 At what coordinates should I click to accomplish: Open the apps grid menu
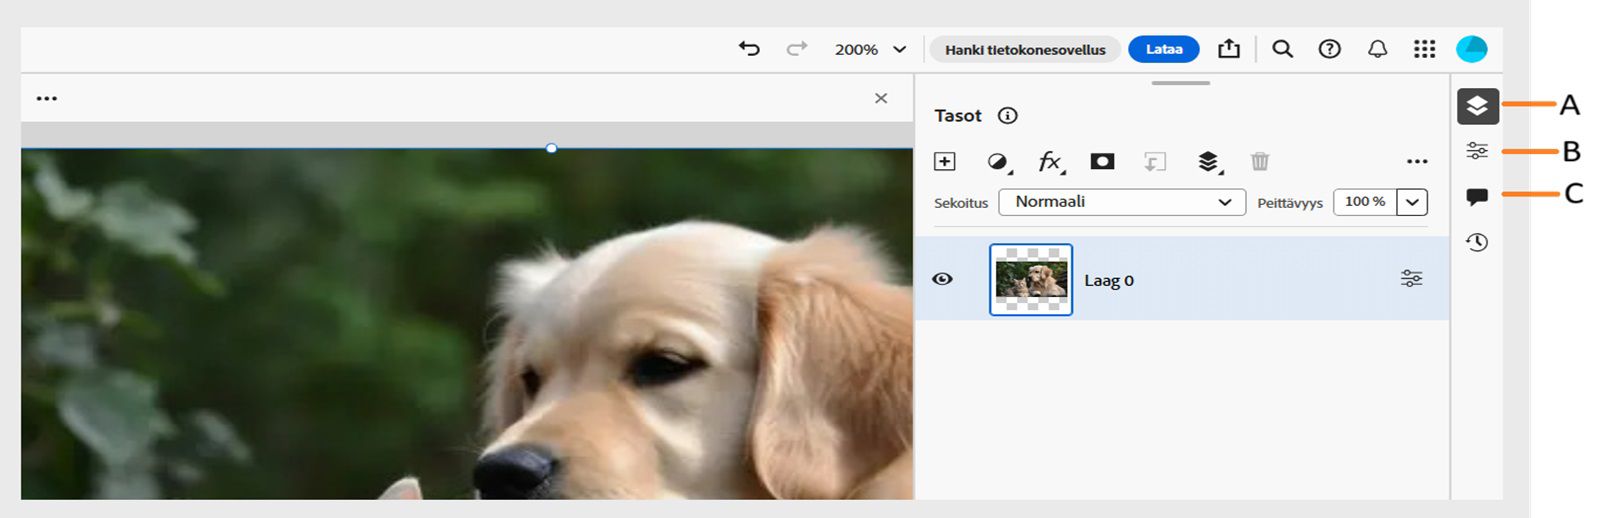pyautogui.click(x=1425, y=48)
